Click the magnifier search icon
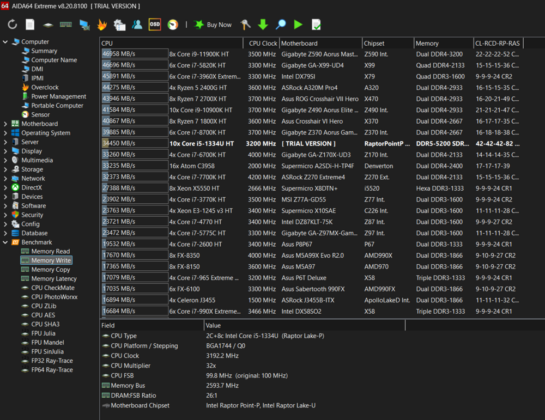Screen dimensions: 545x420 (281, 24)
